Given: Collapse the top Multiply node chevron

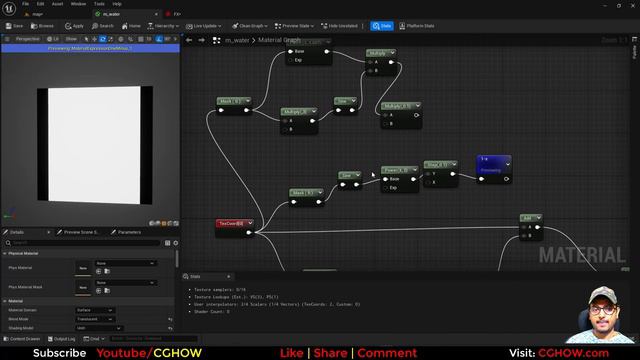Looking at the screenshot, I should (x=392, y=53).
